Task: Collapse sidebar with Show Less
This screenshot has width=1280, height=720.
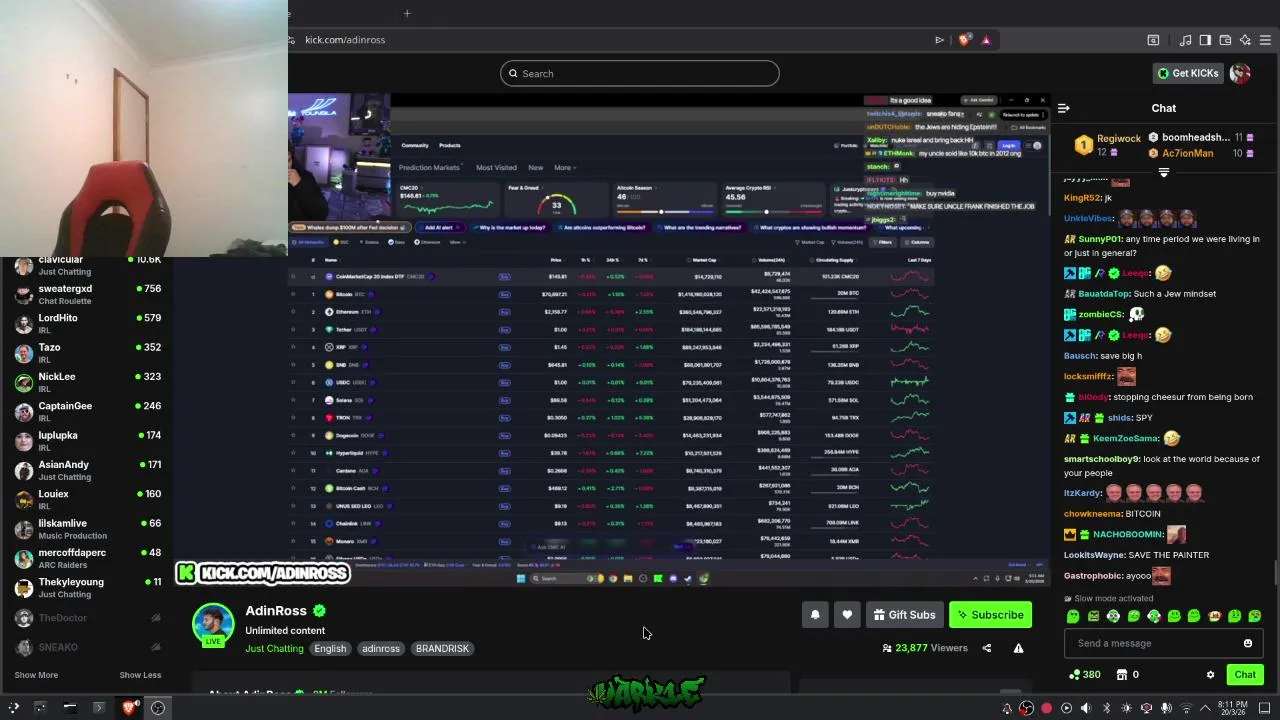Action: pyautogui.click(x=140, y=675)
